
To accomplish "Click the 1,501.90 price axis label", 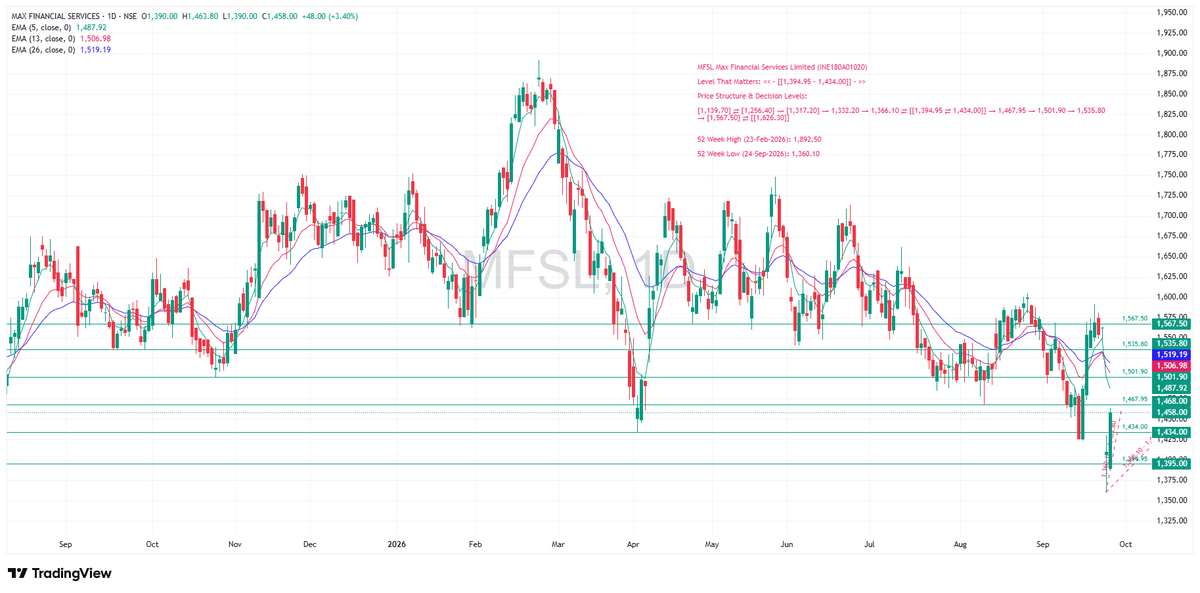I will (x=1171, y=377).
